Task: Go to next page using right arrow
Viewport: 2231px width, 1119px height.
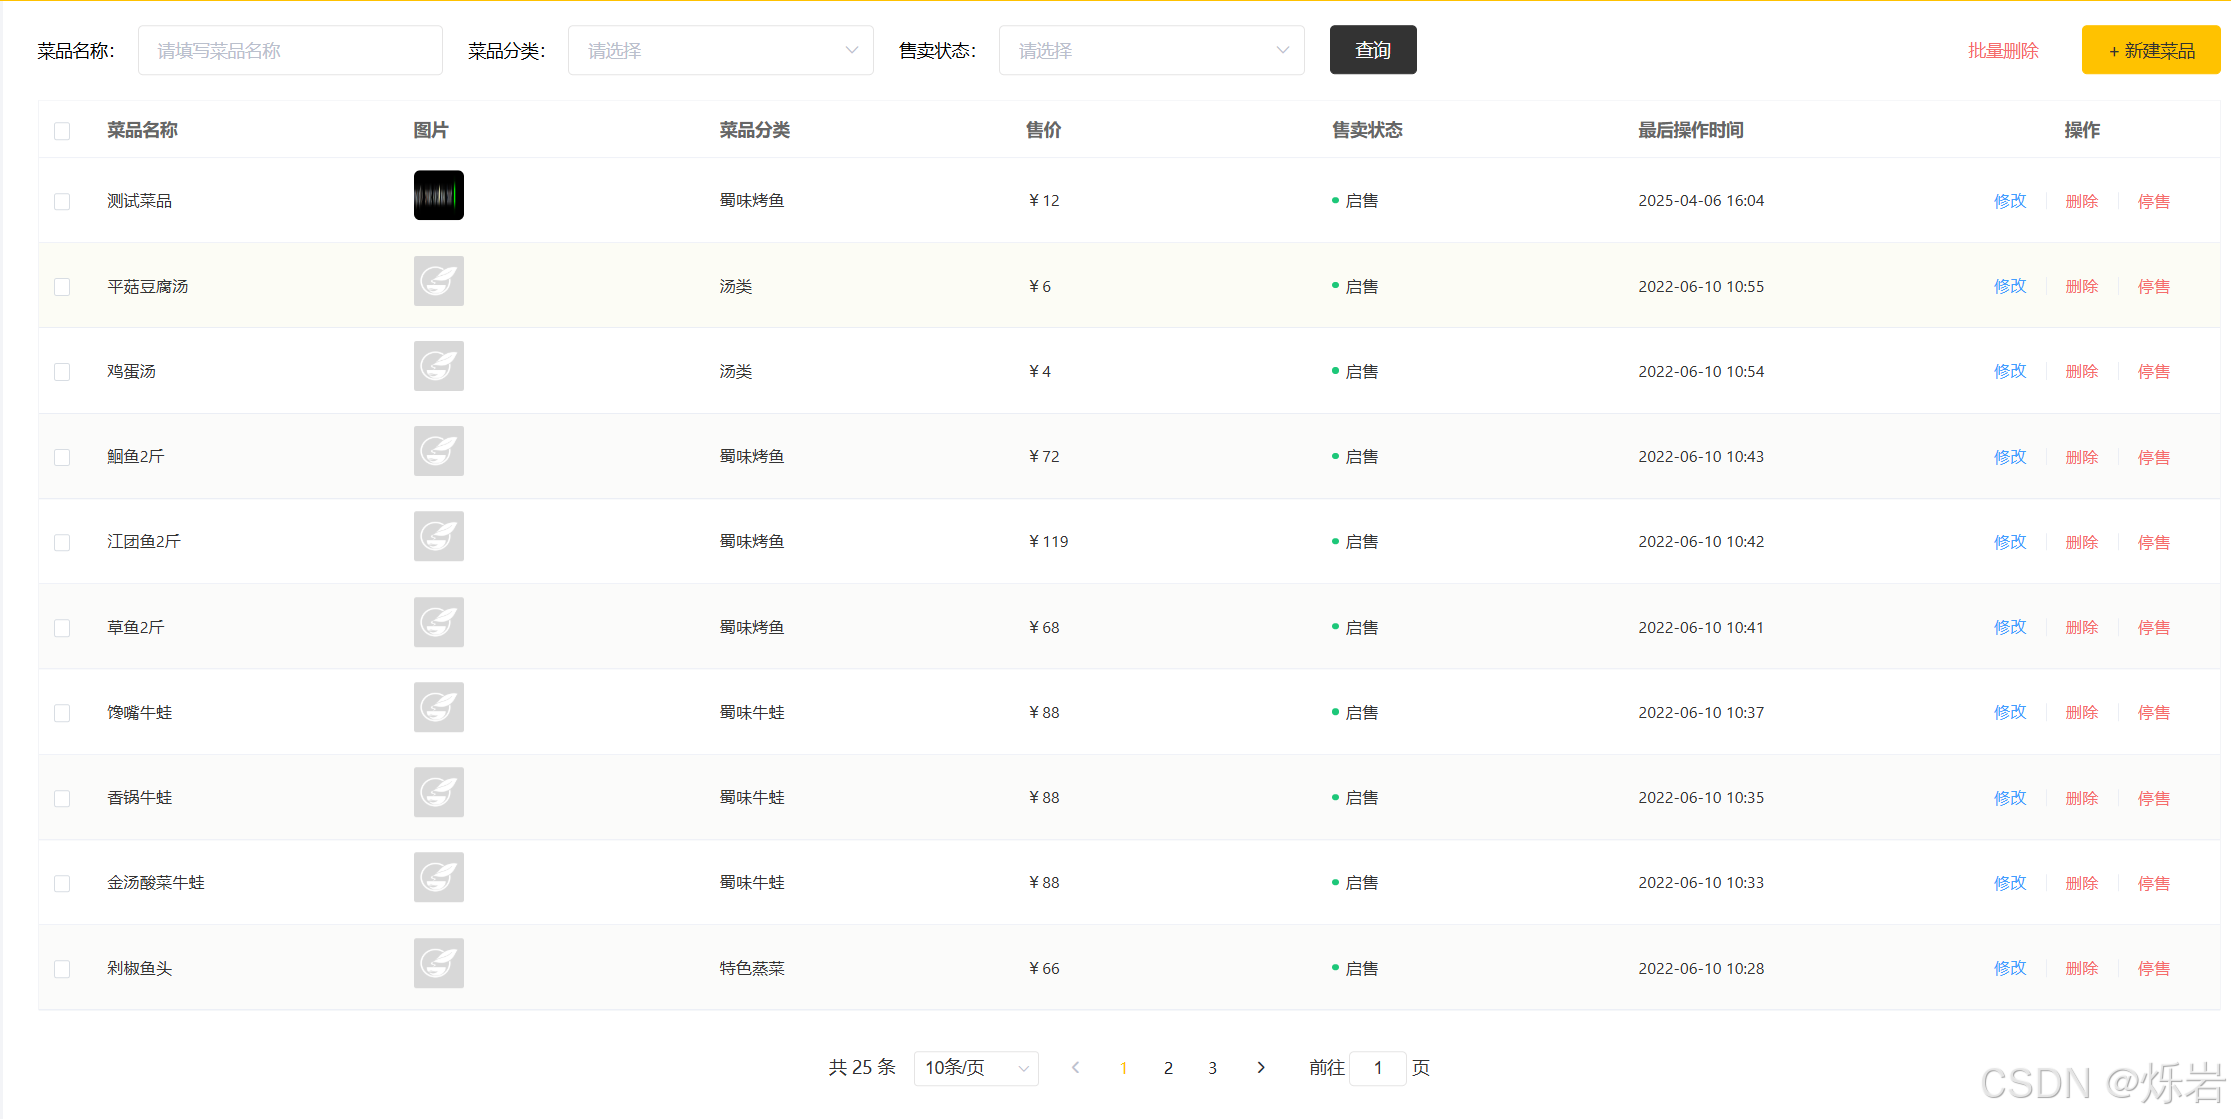Action: click(x=1260, y=1067)
